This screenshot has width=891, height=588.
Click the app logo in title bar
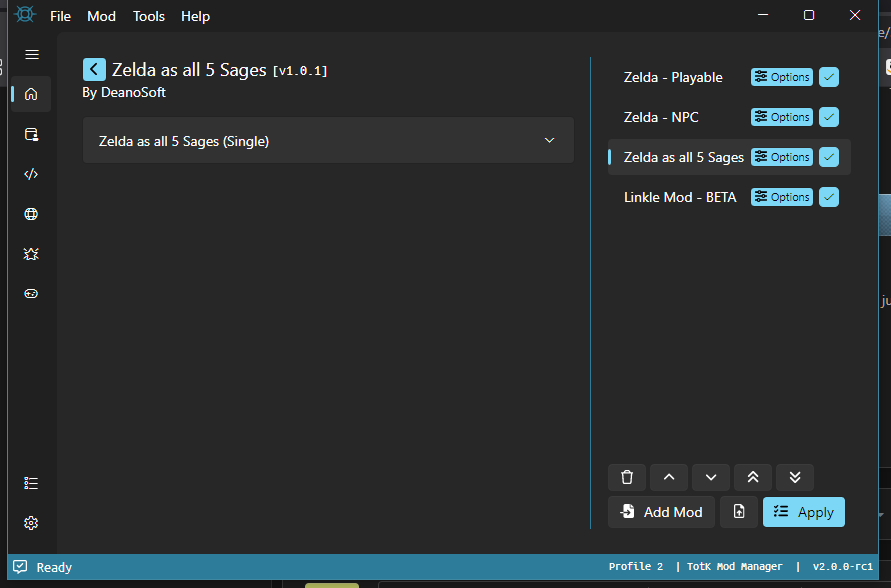coord(25,15)
